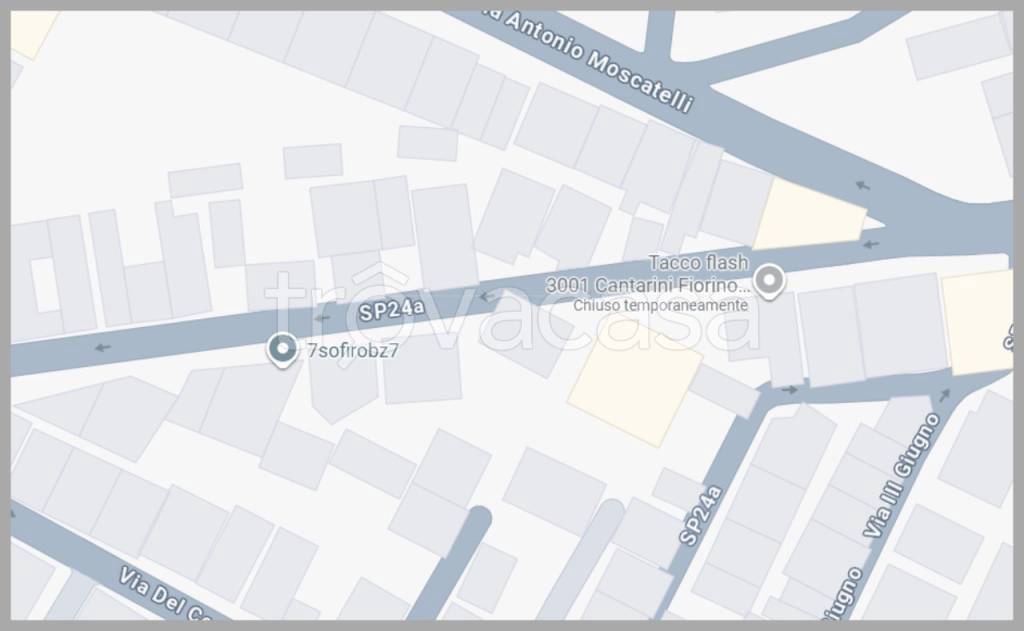Select the yellow building at right edge

(978, 322)
